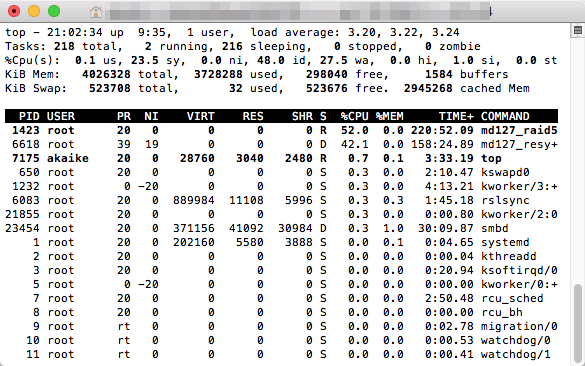This screenshot has height=366, width=585.
Task: Click the TIME+ column header
Action: [x=456, y=116]
